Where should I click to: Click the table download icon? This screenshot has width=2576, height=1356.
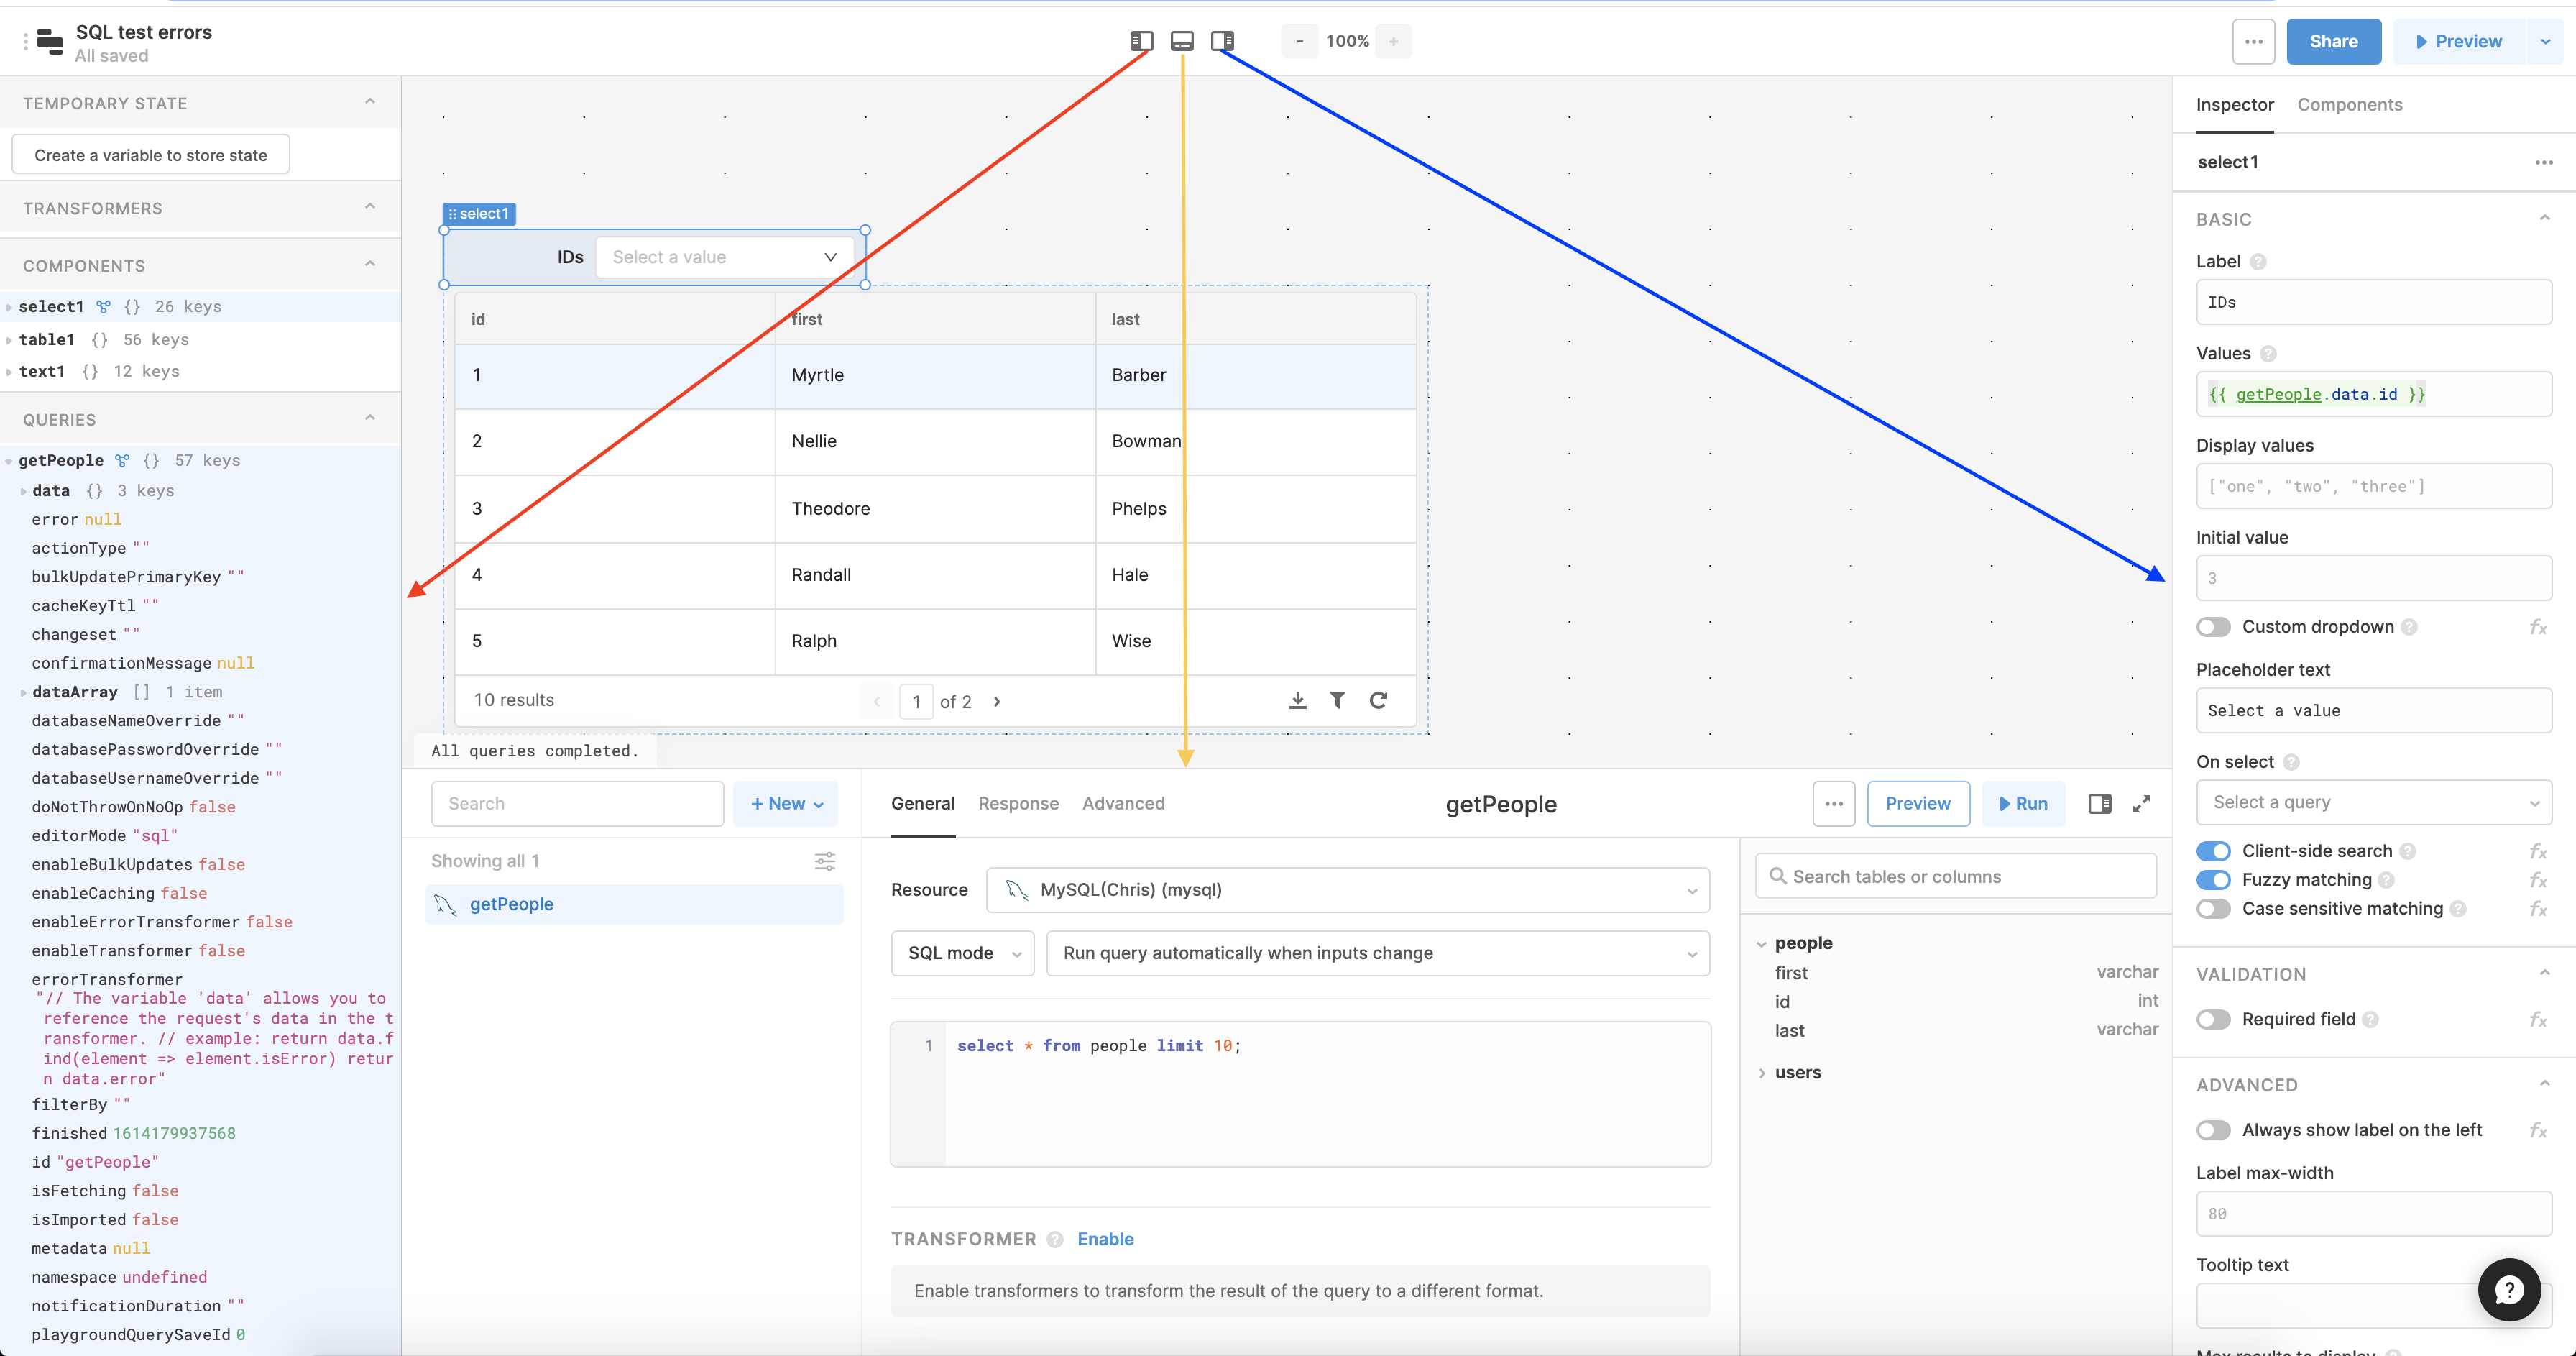pyautogui.click(x=1297, y=700)
